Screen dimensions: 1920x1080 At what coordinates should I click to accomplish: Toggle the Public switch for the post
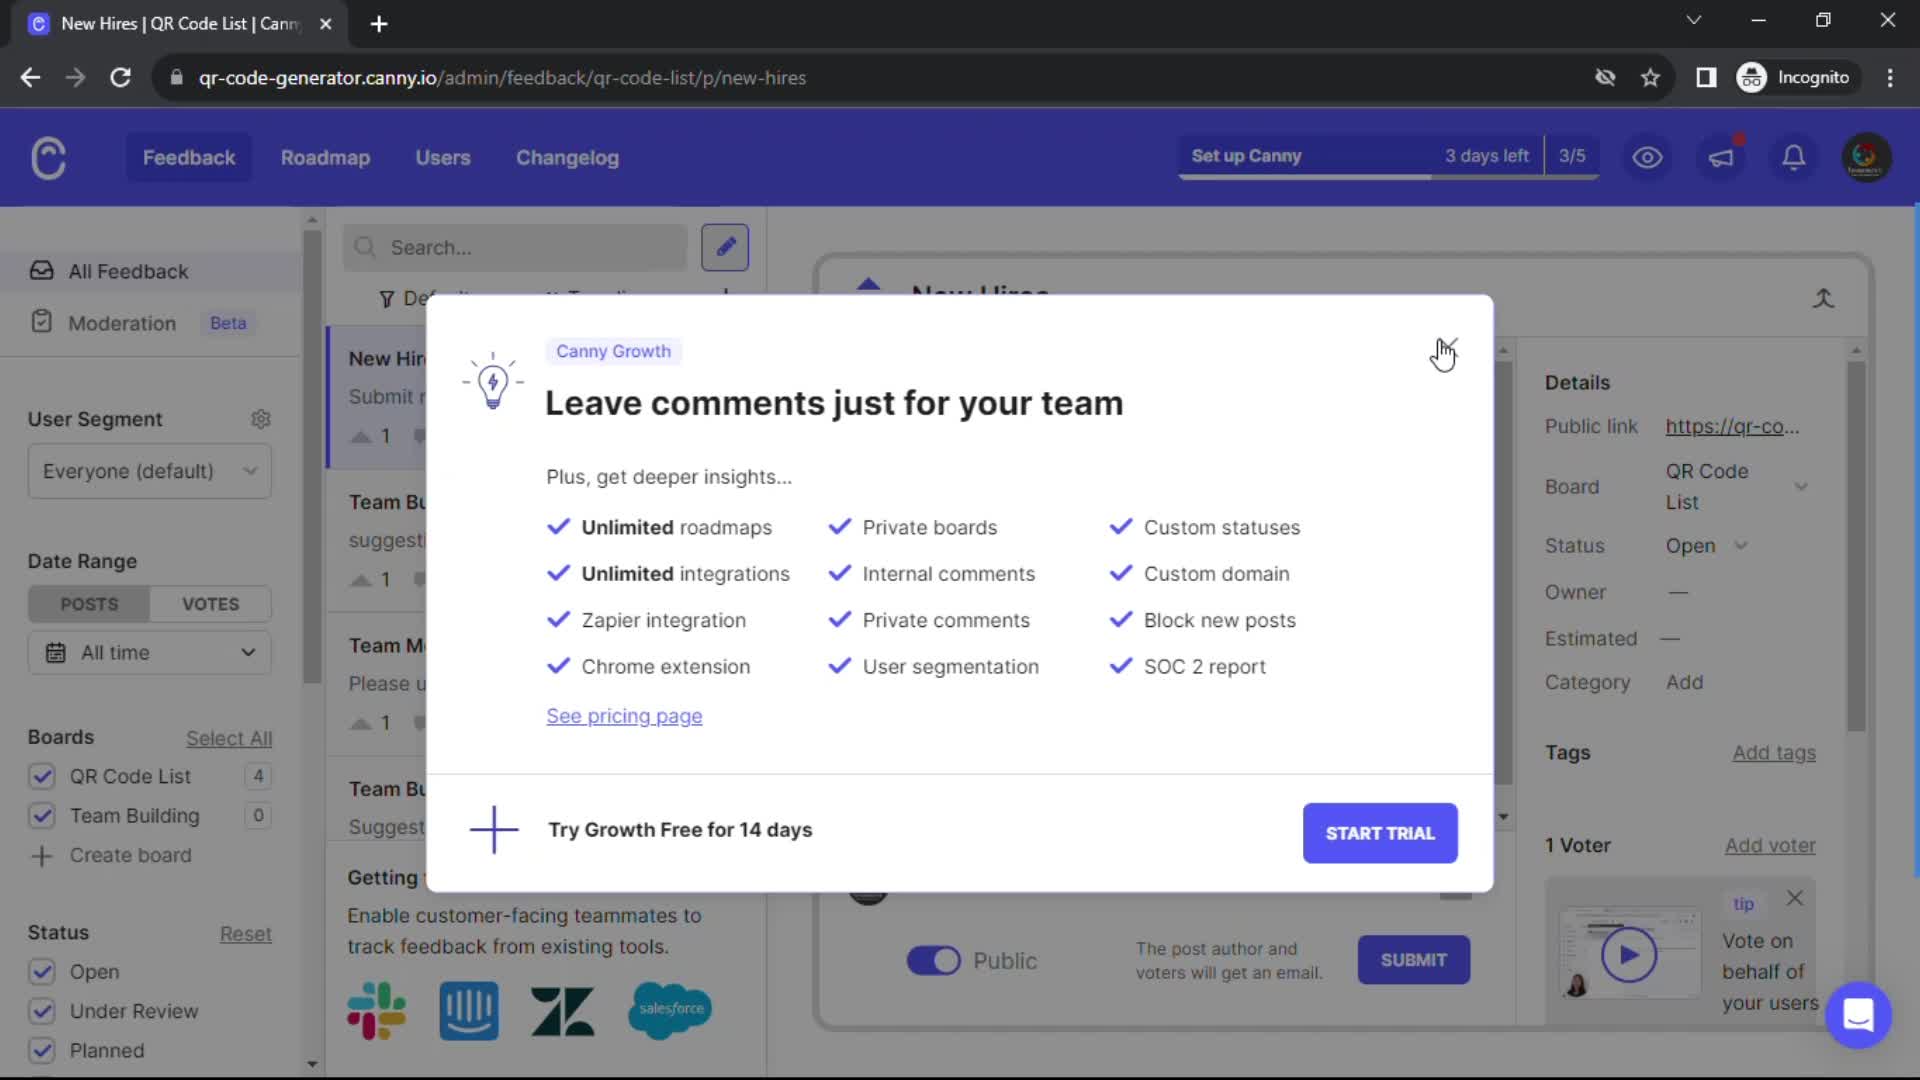(x=933, y=960)
